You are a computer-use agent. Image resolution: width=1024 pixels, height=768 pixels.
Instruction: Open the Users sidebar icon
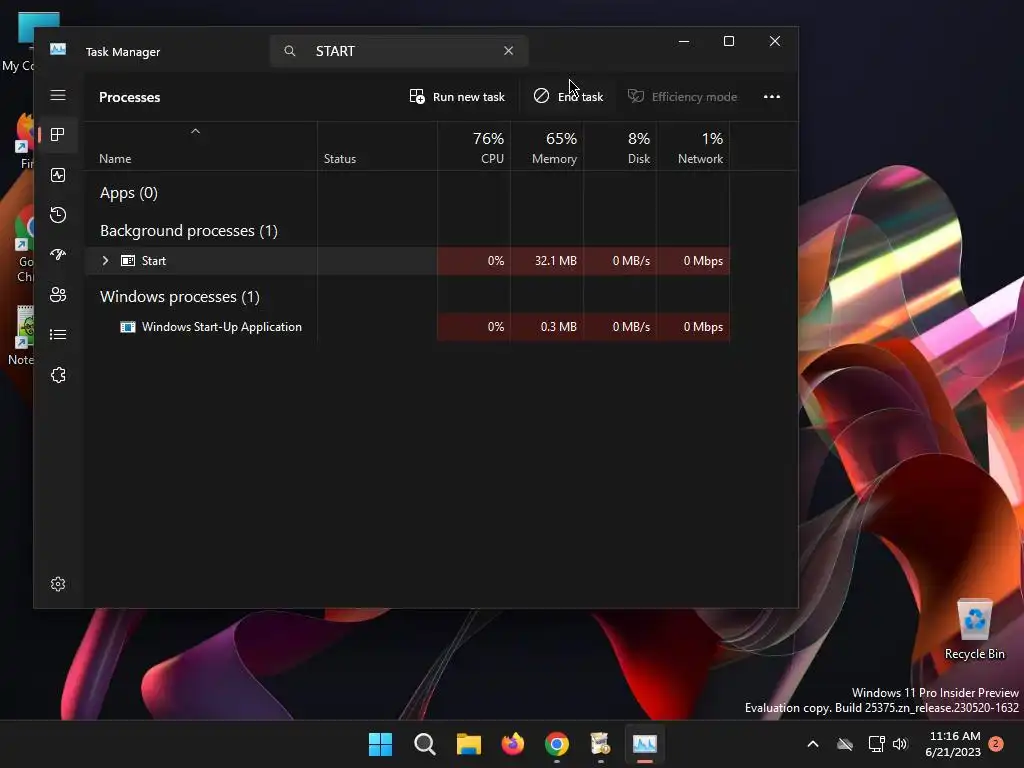(57, 295)
